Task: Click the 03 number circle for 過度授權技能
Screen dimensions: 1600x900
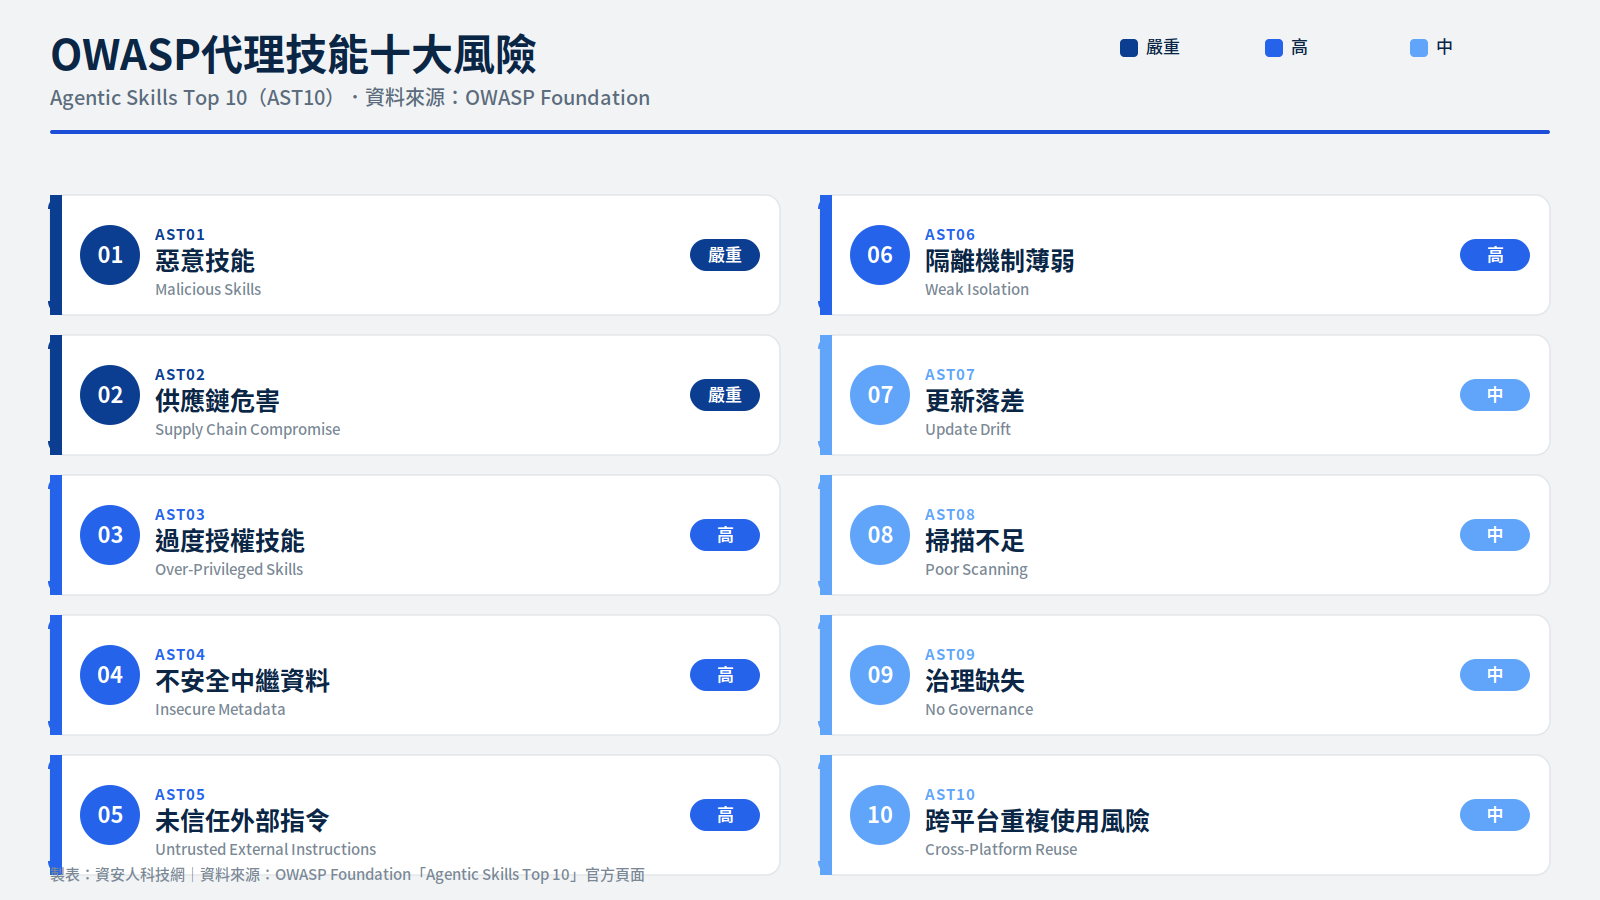Action: click(110, 535)
